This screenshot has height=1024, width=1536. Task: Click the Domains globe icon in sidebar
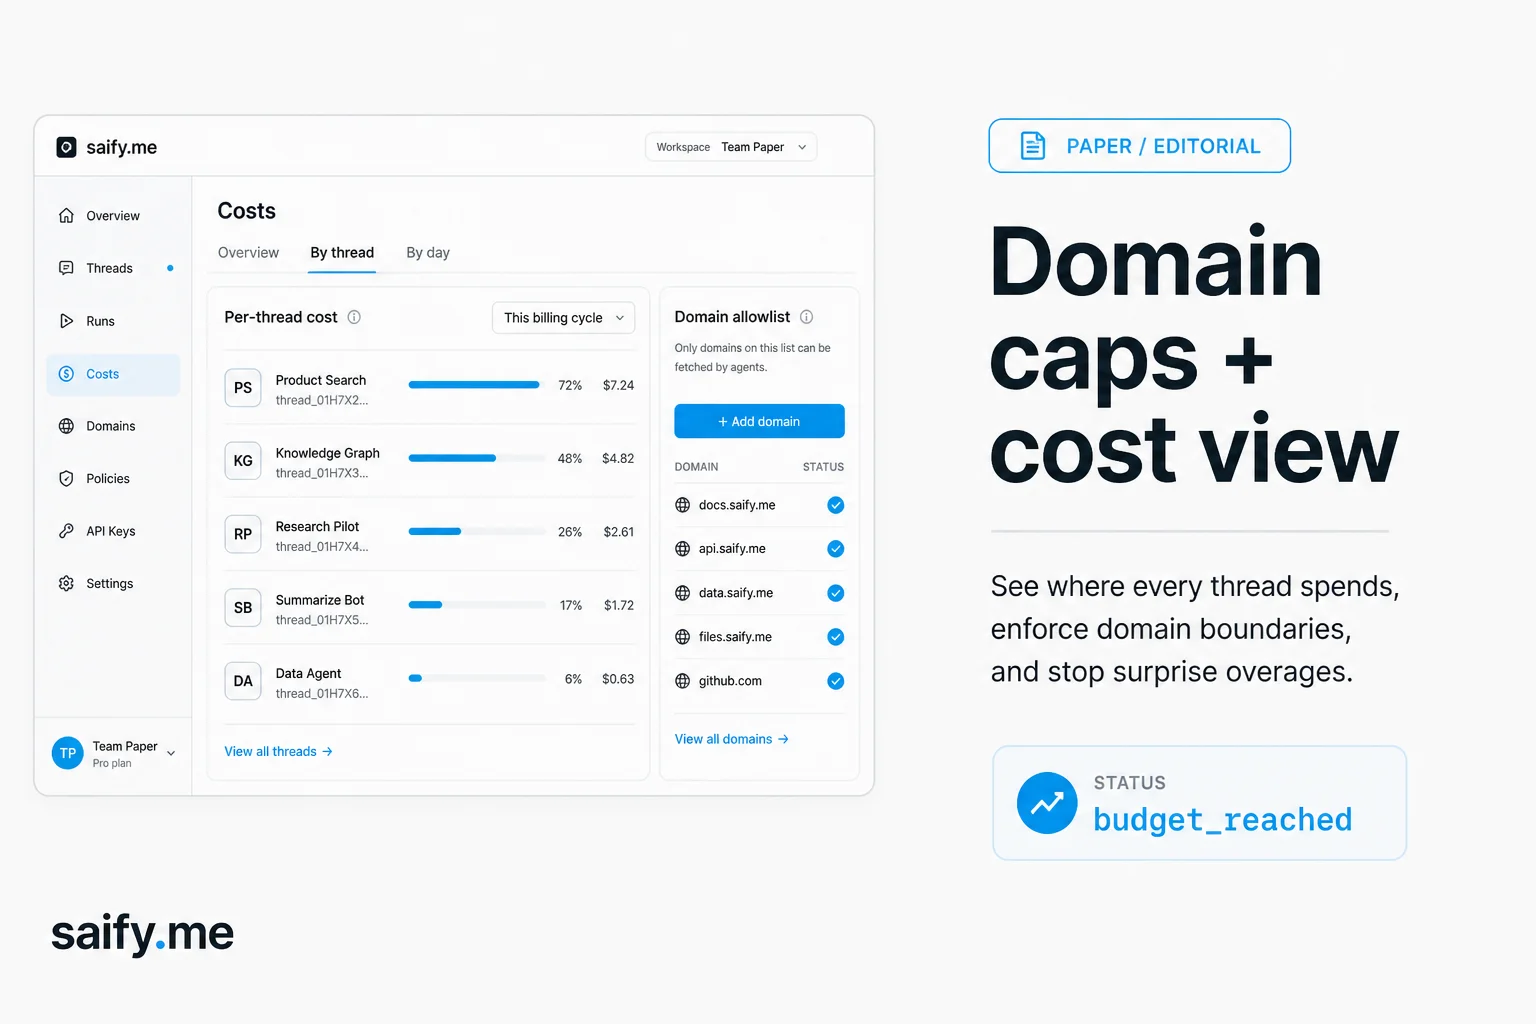[66, 426]
